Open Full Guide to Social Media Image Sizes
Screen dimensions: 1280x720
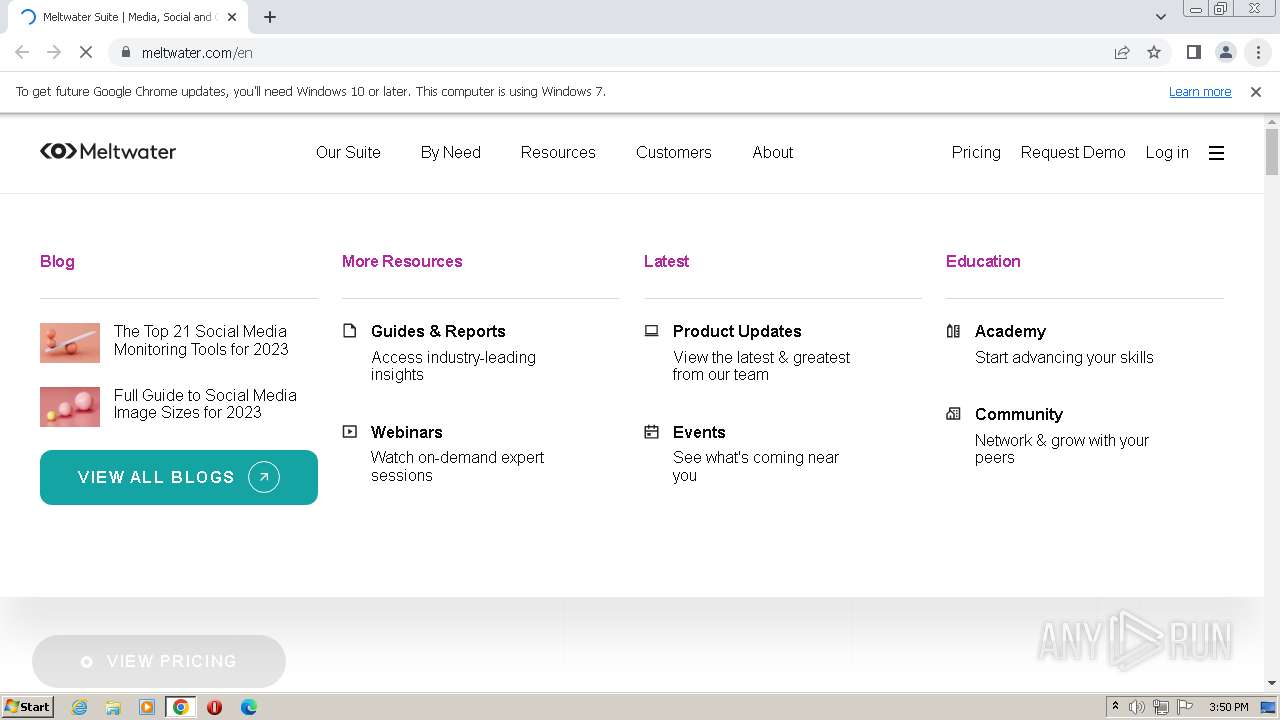click(205, 404)
